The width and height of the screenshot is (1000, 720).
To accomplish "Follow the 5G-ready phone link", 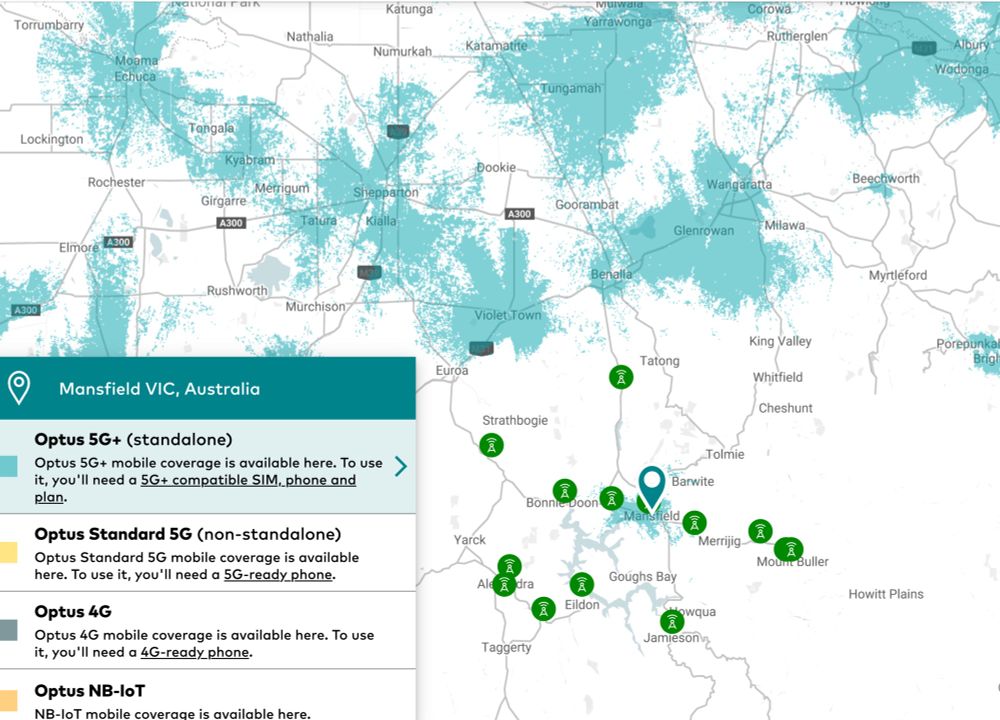I will pyautogui.click(x=278, y=575).
